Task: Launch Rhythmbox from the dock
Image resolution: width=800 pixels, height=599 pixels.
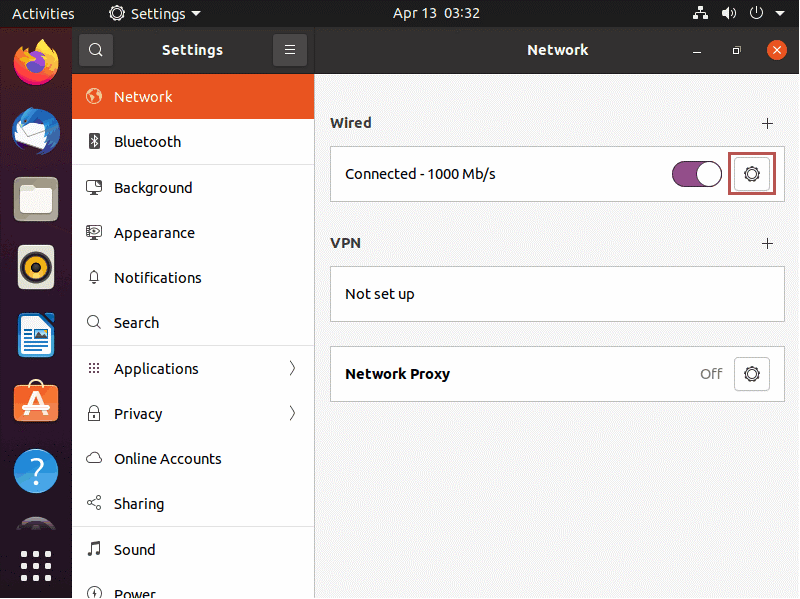Action: [36, 267]
